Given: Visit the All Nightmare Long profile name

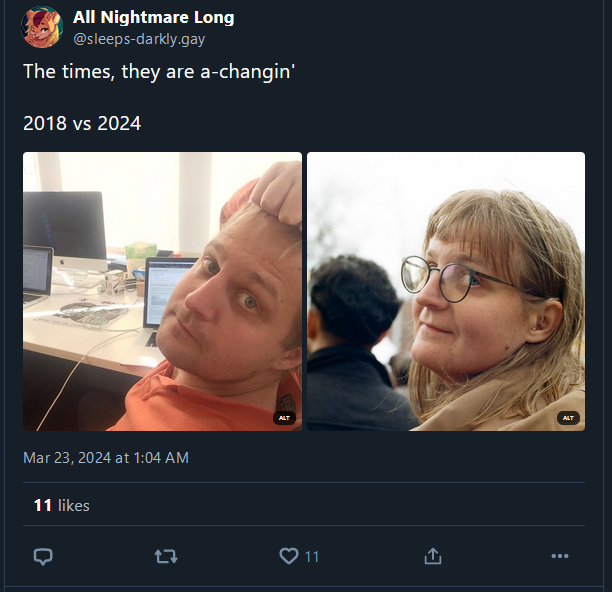Looking at the screenshot, I should (x=153, y=18).
